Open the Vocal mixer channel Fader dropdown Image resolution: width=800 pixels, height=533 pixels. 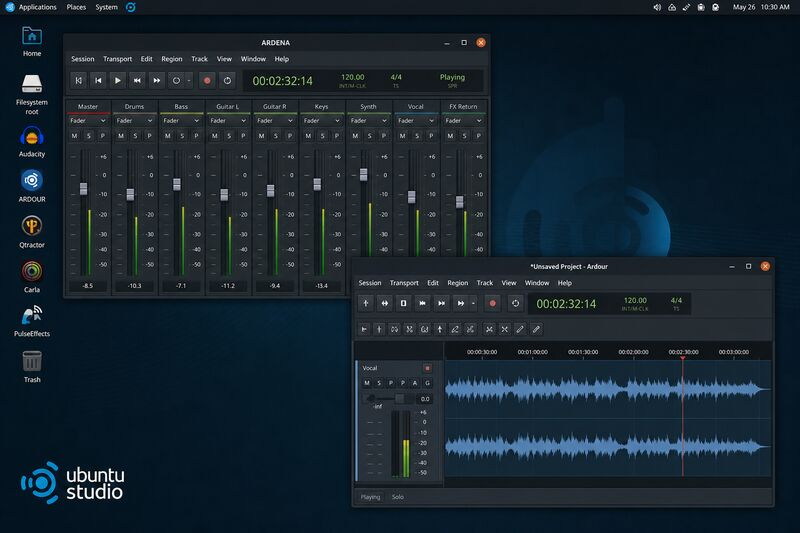pos(416,121)
